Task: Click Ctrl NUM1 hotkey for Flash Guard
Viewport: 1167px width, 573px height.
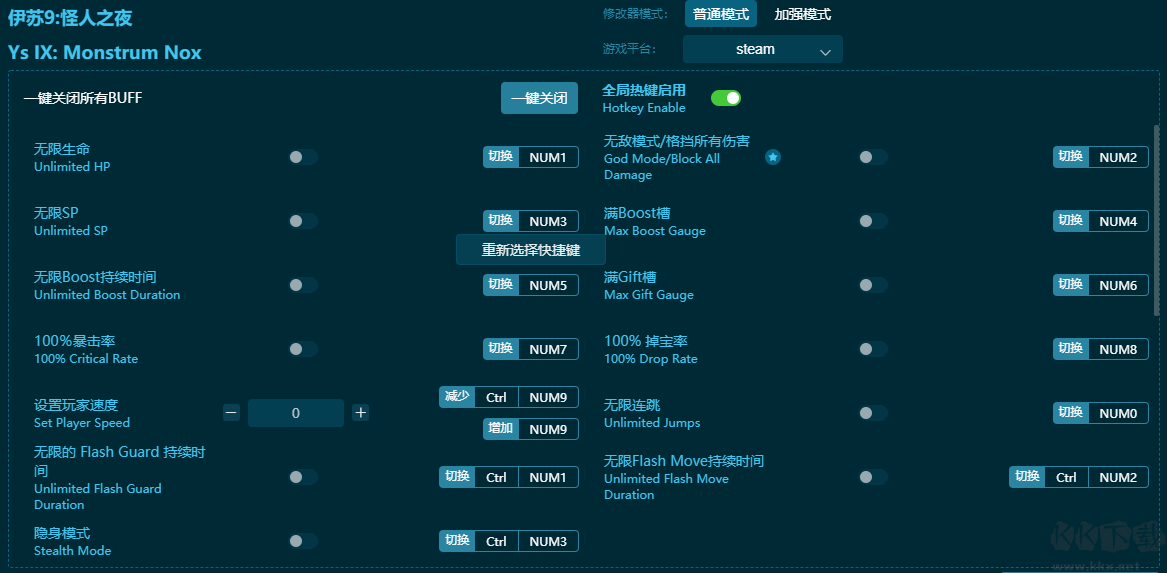Action: coord(508,477)
